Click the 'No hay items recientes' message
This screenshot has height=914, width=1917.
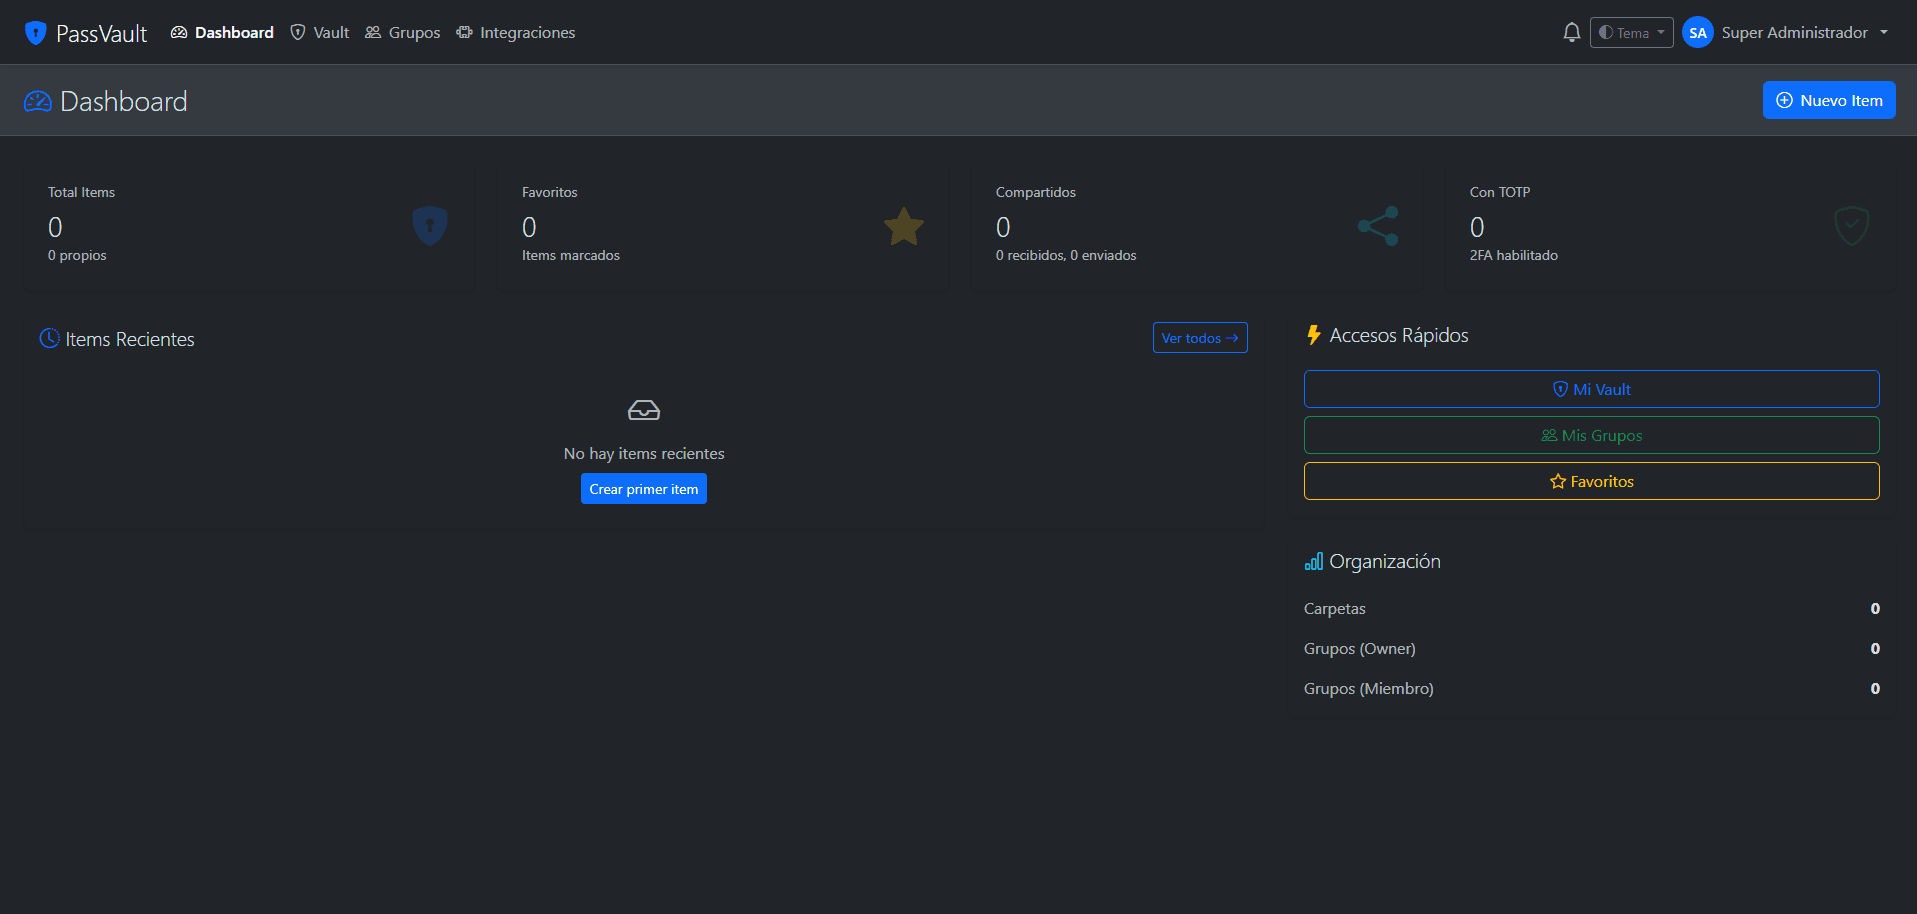pyautogui.click(x=644, y=454)
